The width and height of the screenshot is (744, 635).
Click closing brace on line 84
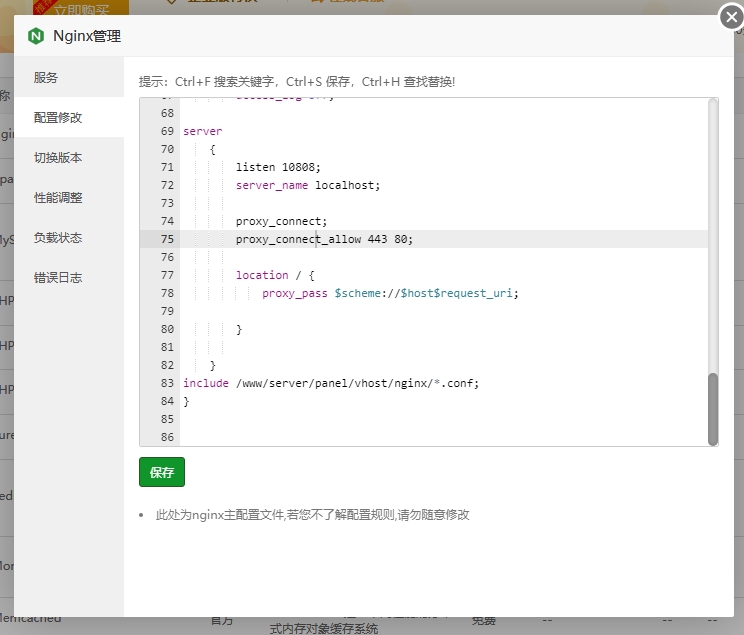point(186,402)
